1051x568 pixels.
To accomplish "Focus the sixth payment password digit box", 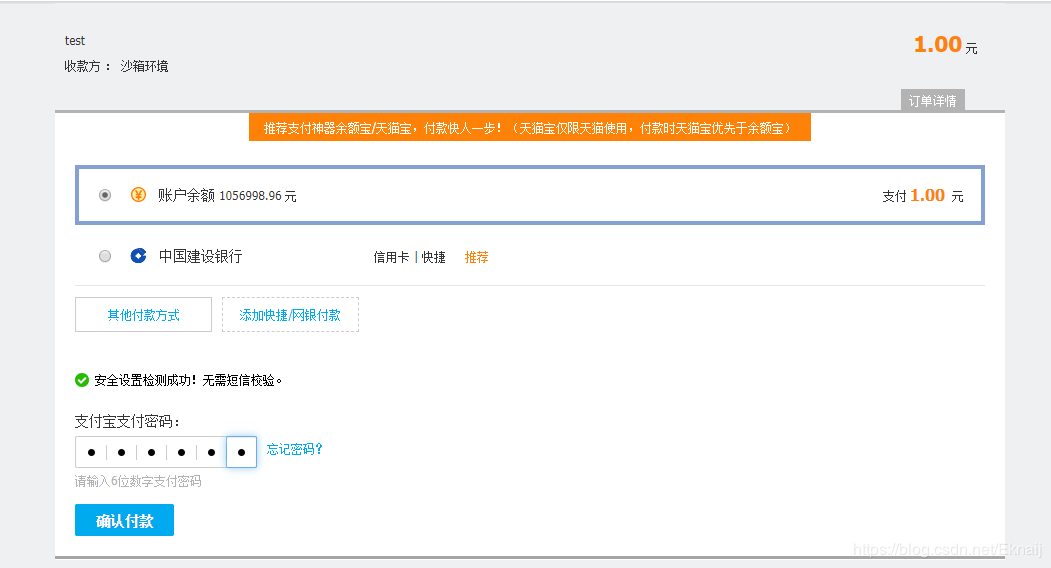I will (x=241, y=453).
